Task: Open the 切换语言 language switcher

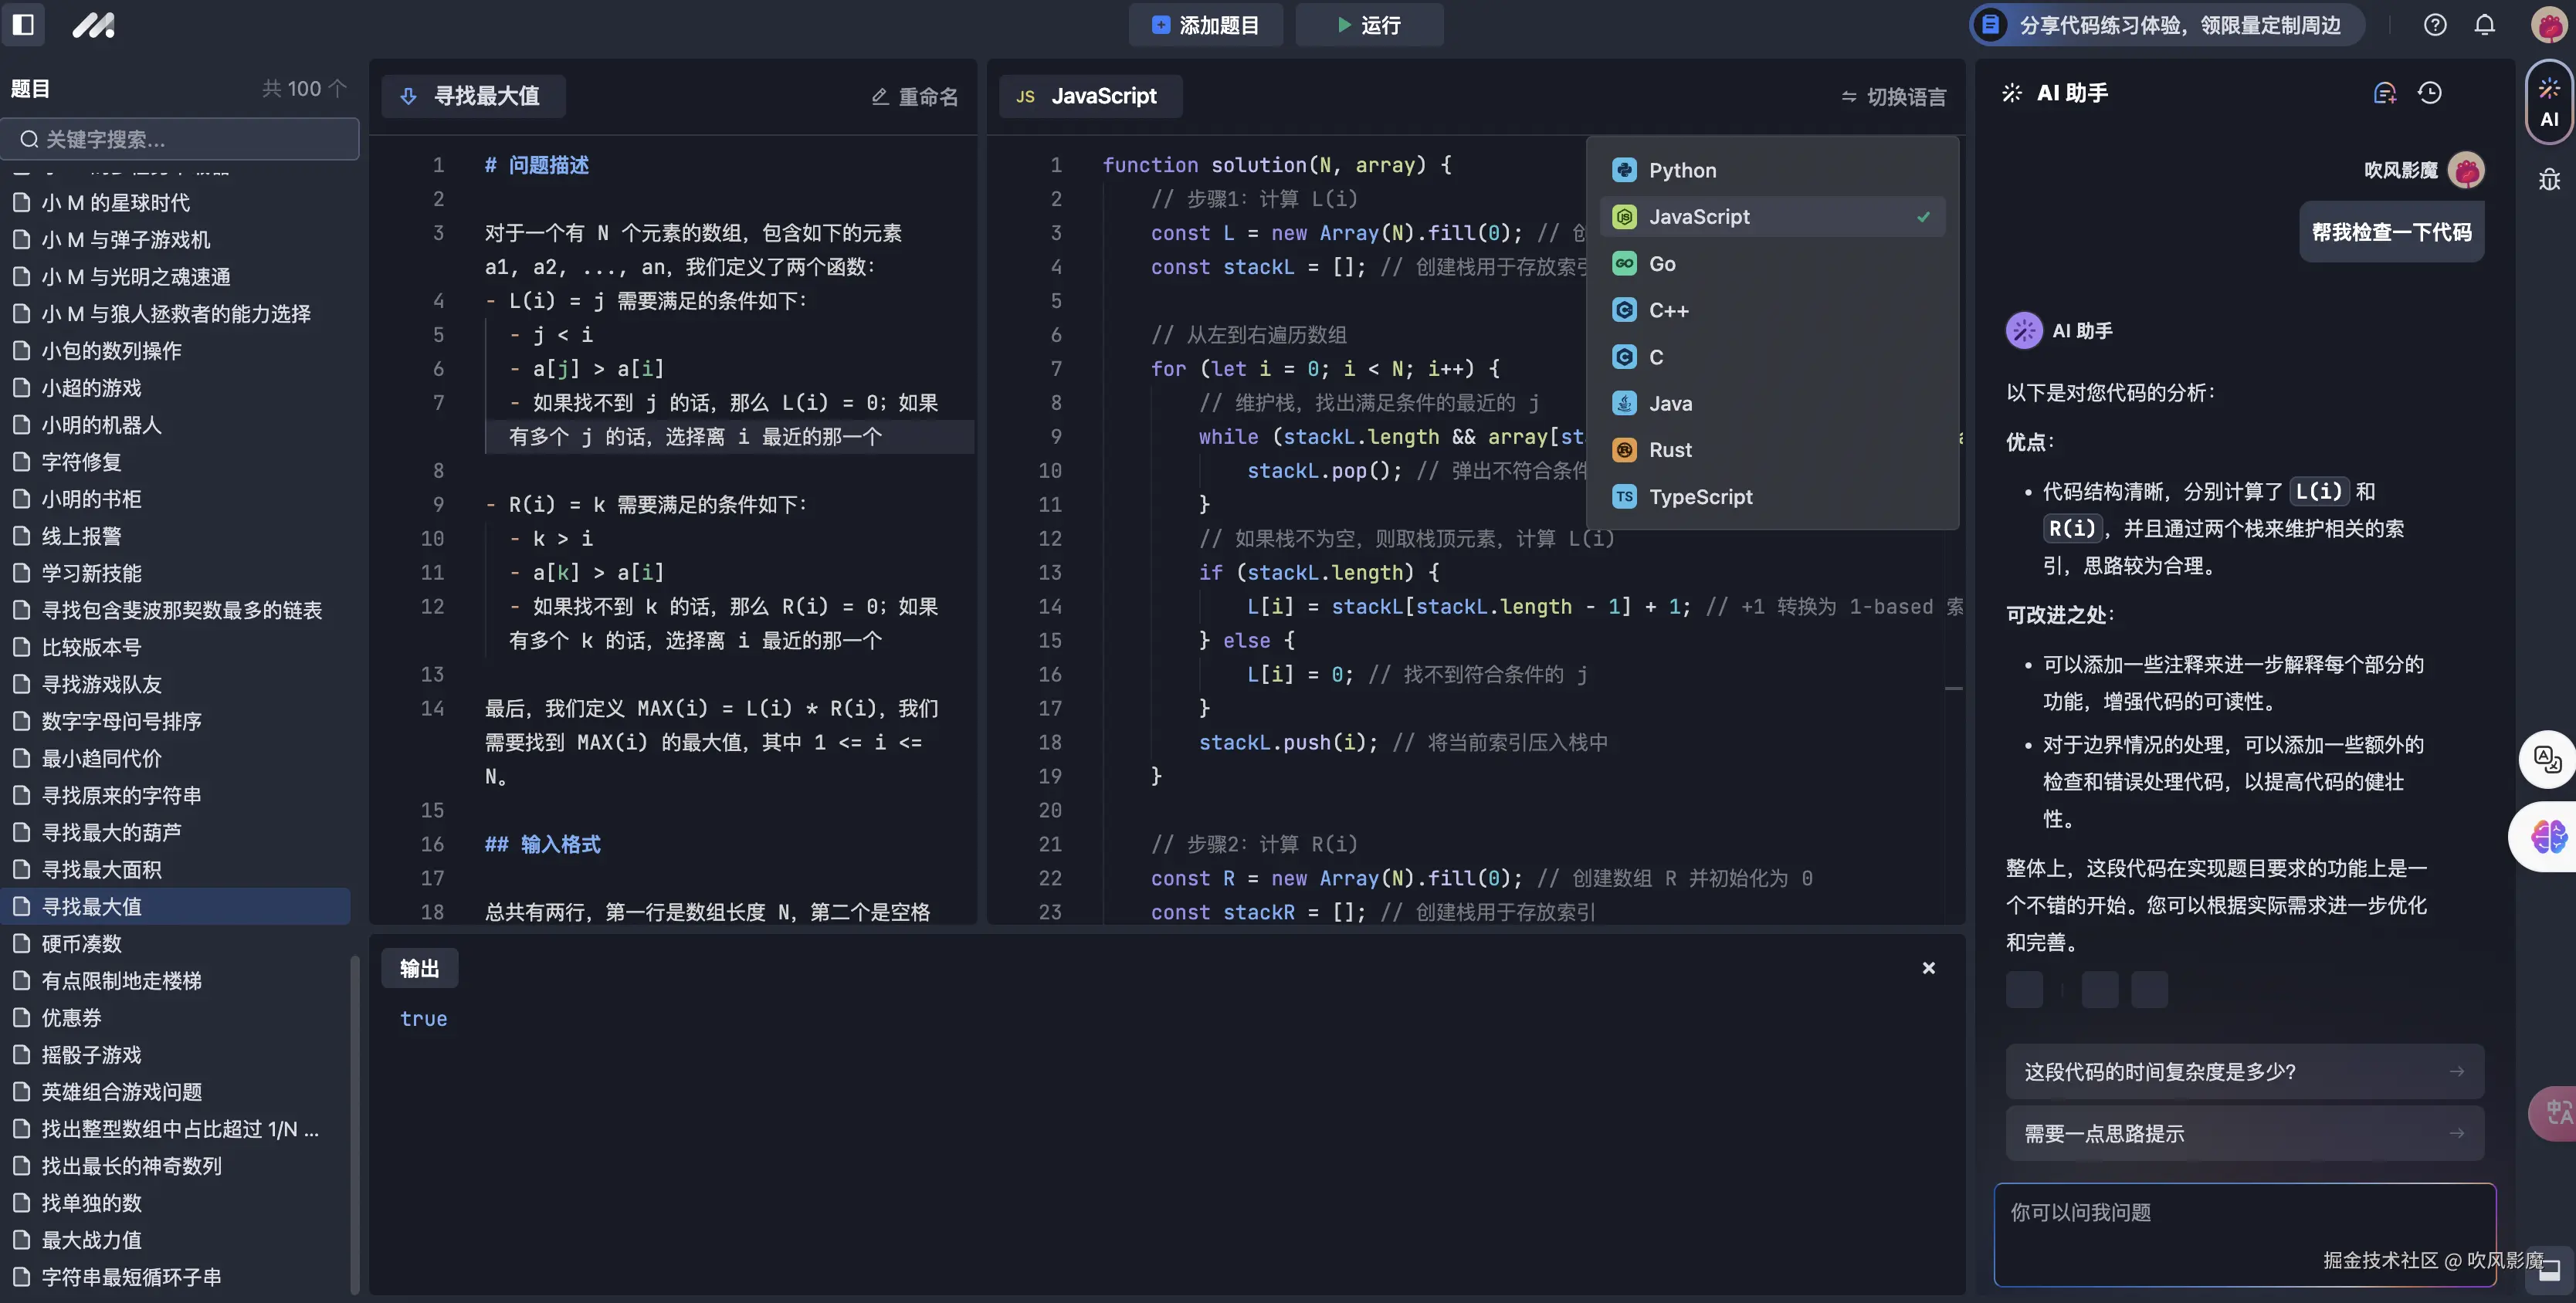Action: 1894,97
